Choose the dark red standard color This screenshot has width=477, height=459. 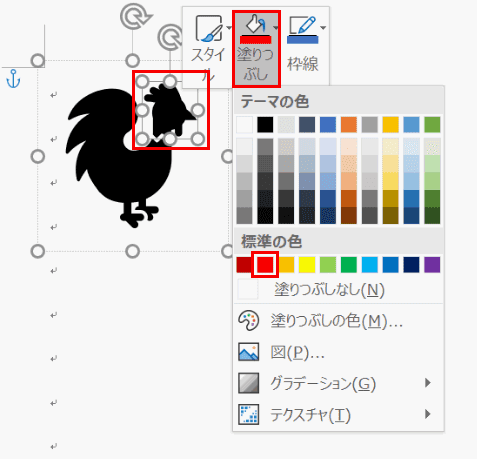pyautogui.click(x=244, y=265)
